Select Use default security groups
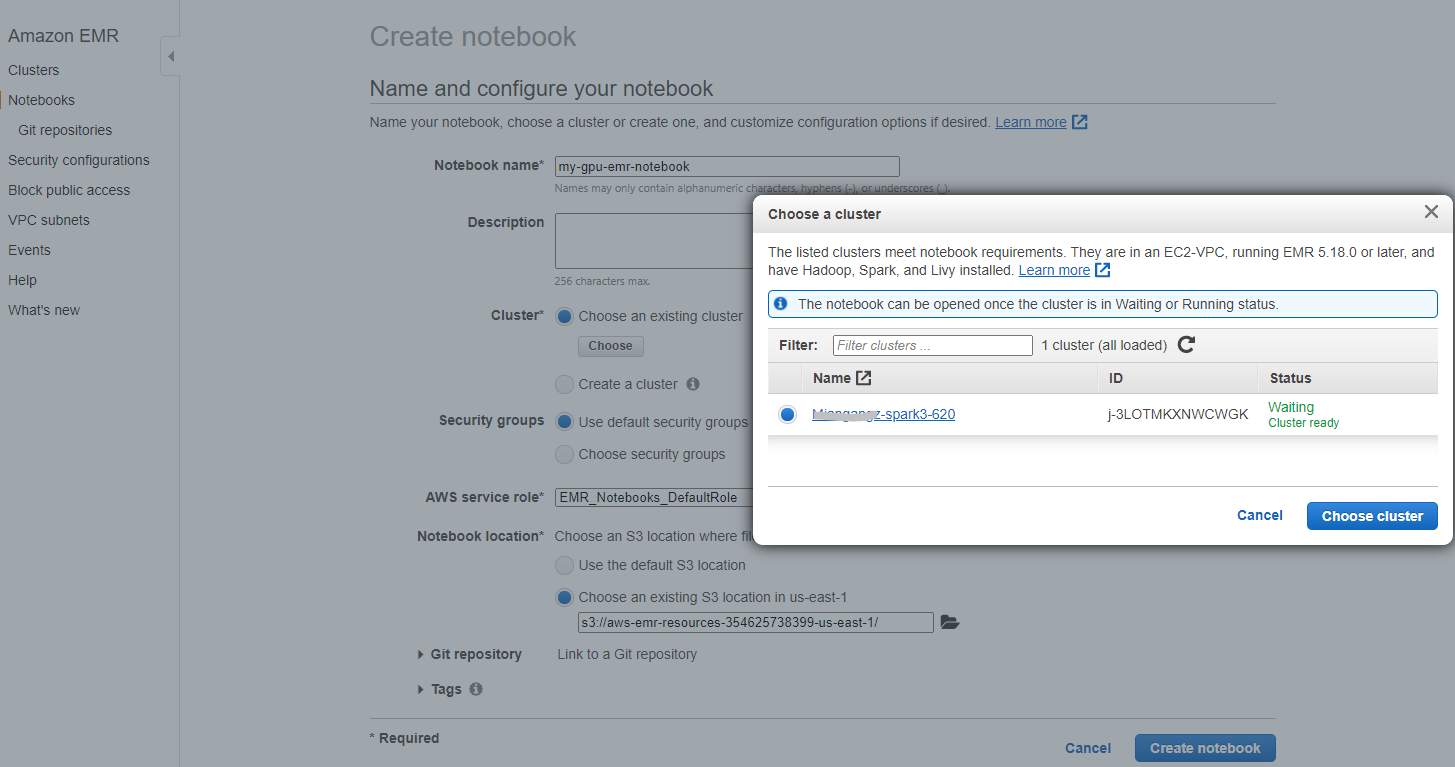Viewport: 1455px width, 767px height. click(564, 422)
